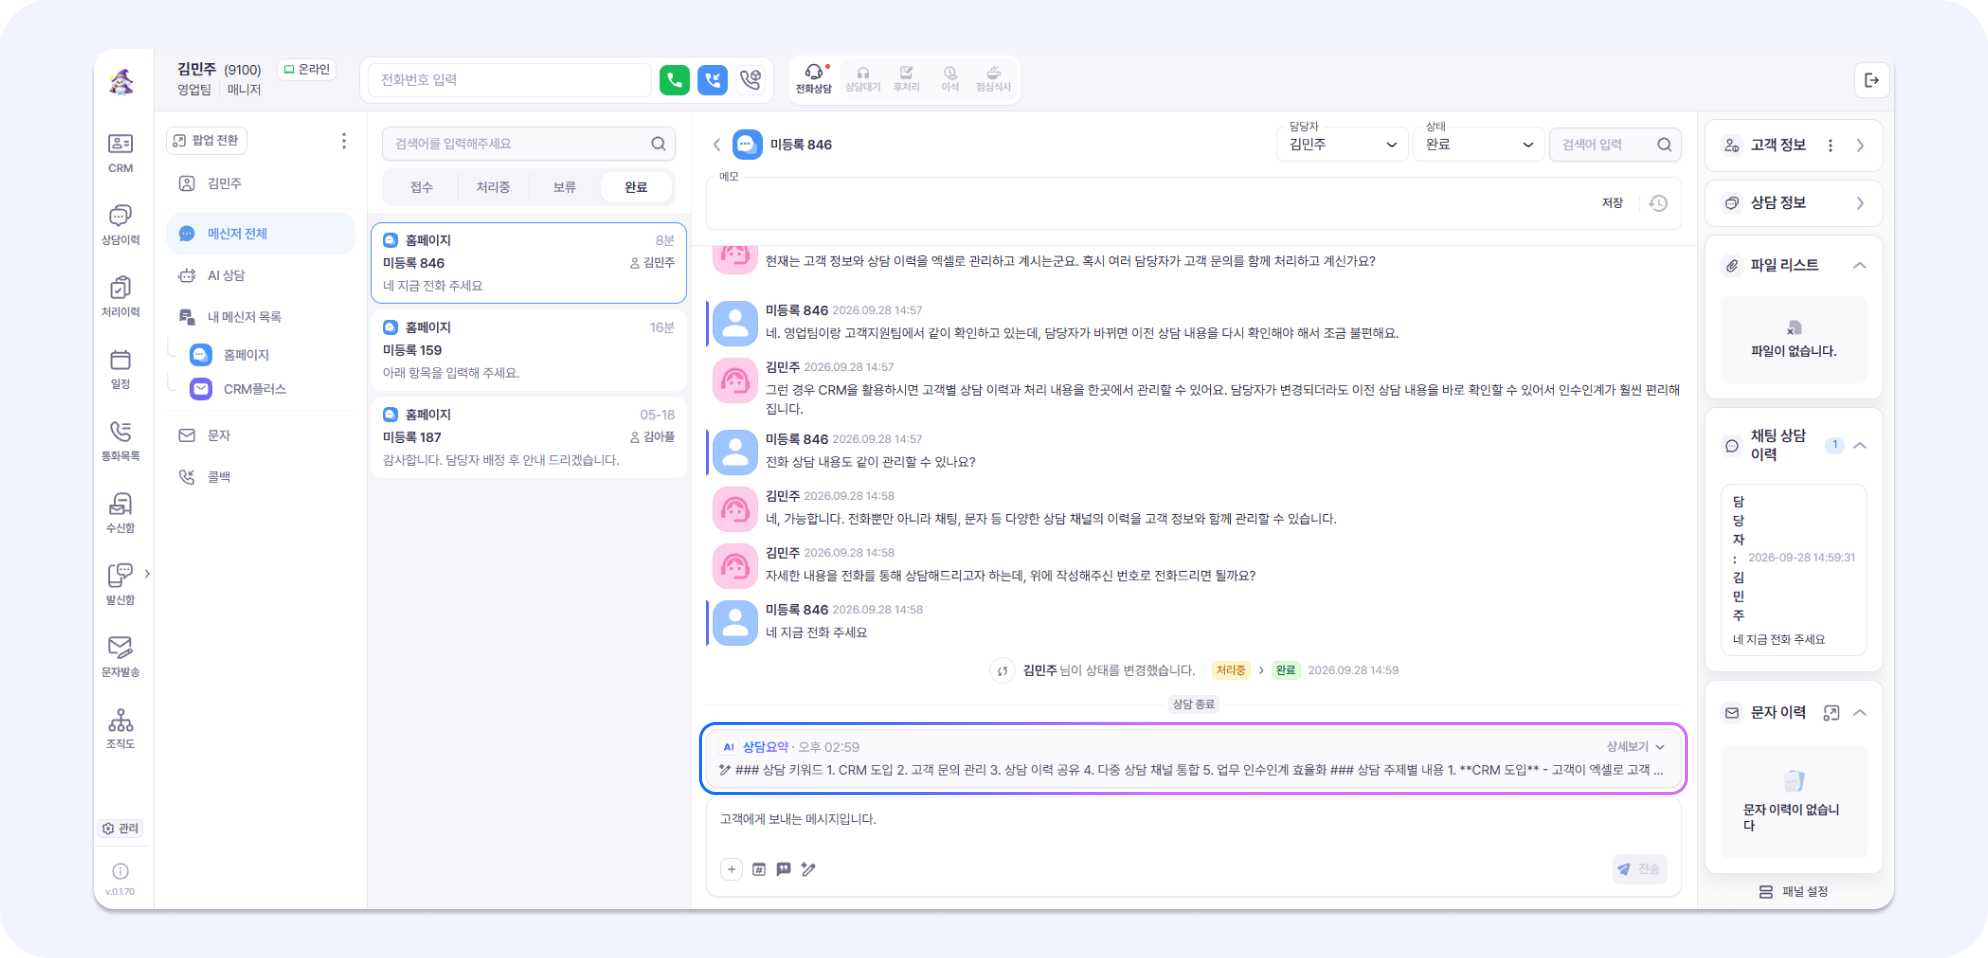
Task: Click the magic wand icon in message toolbar
Action: click(808, 869)
